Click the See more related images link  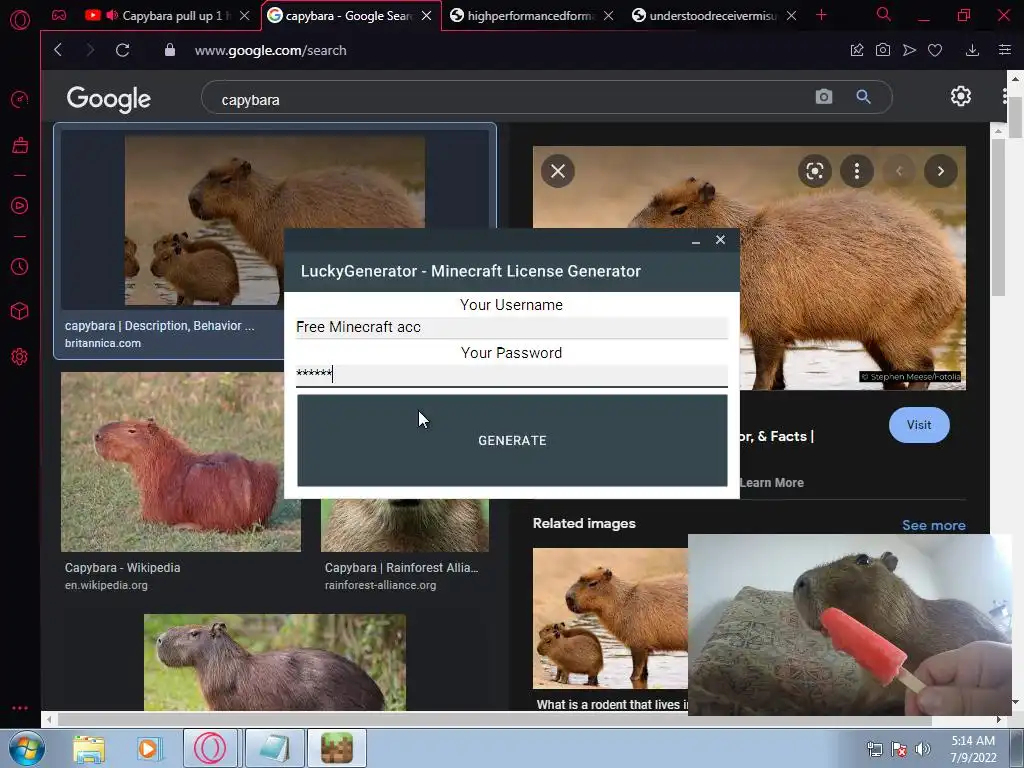click(x=933, y=525)
